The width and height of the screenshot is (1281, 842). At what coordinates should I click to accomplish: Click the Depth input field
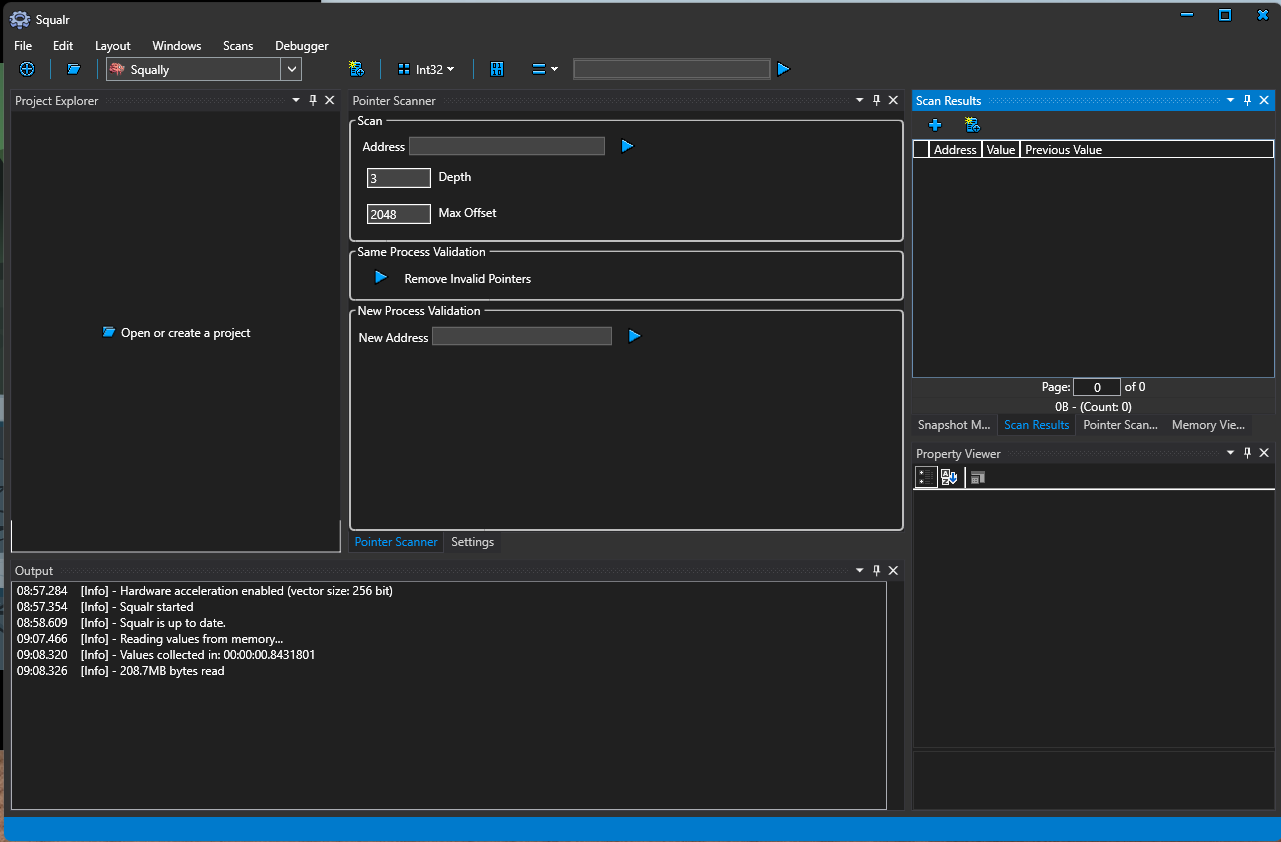click(x=399, y=178)
